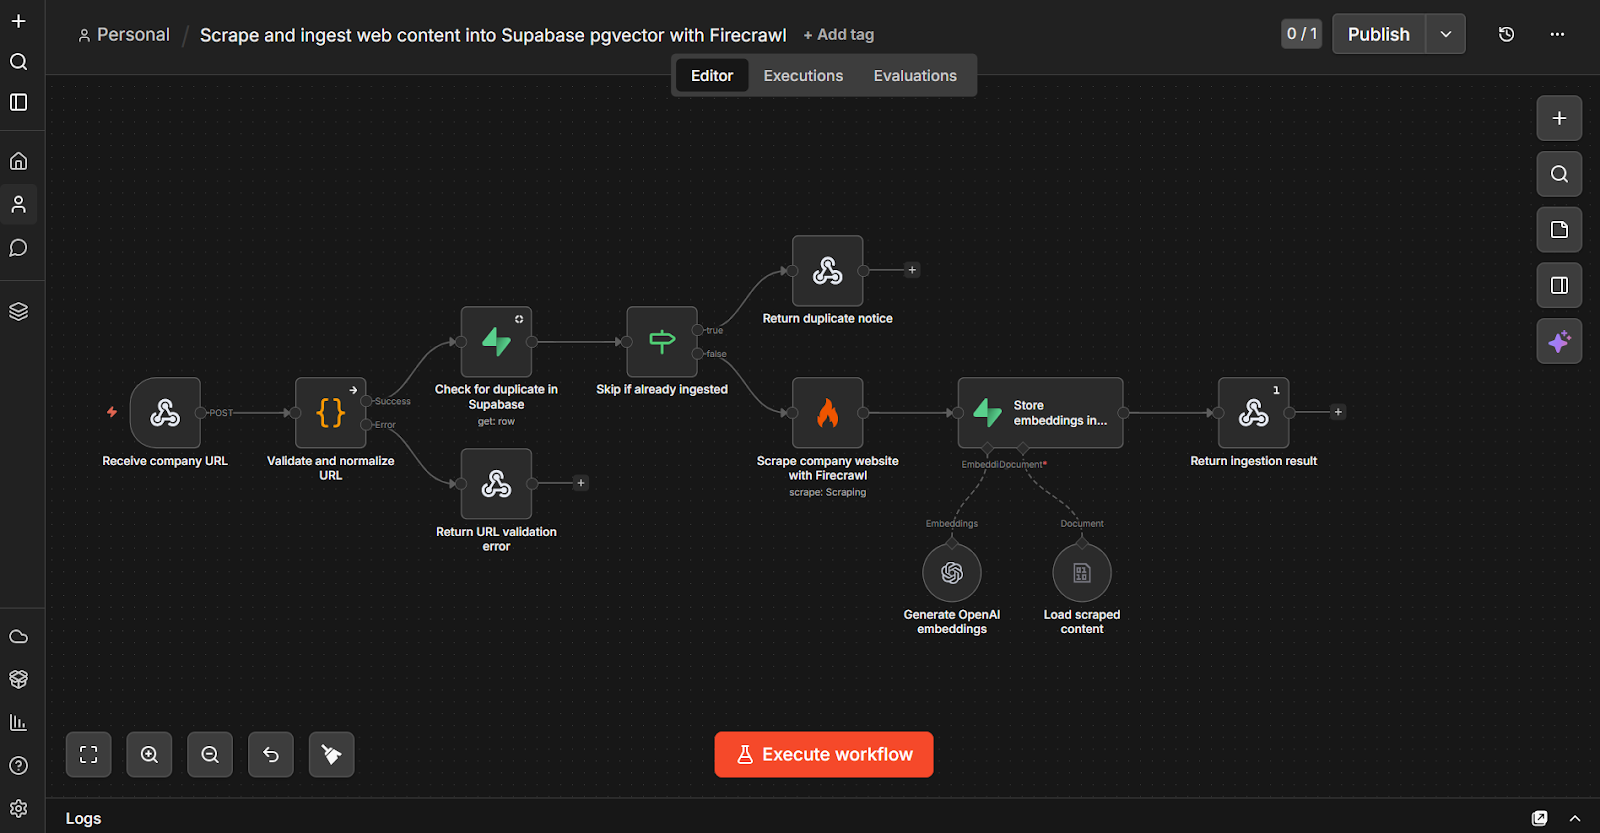Toggle the right side panel view
Image resolution: width=1600 pixels, height=833 pixels.
1558,285
